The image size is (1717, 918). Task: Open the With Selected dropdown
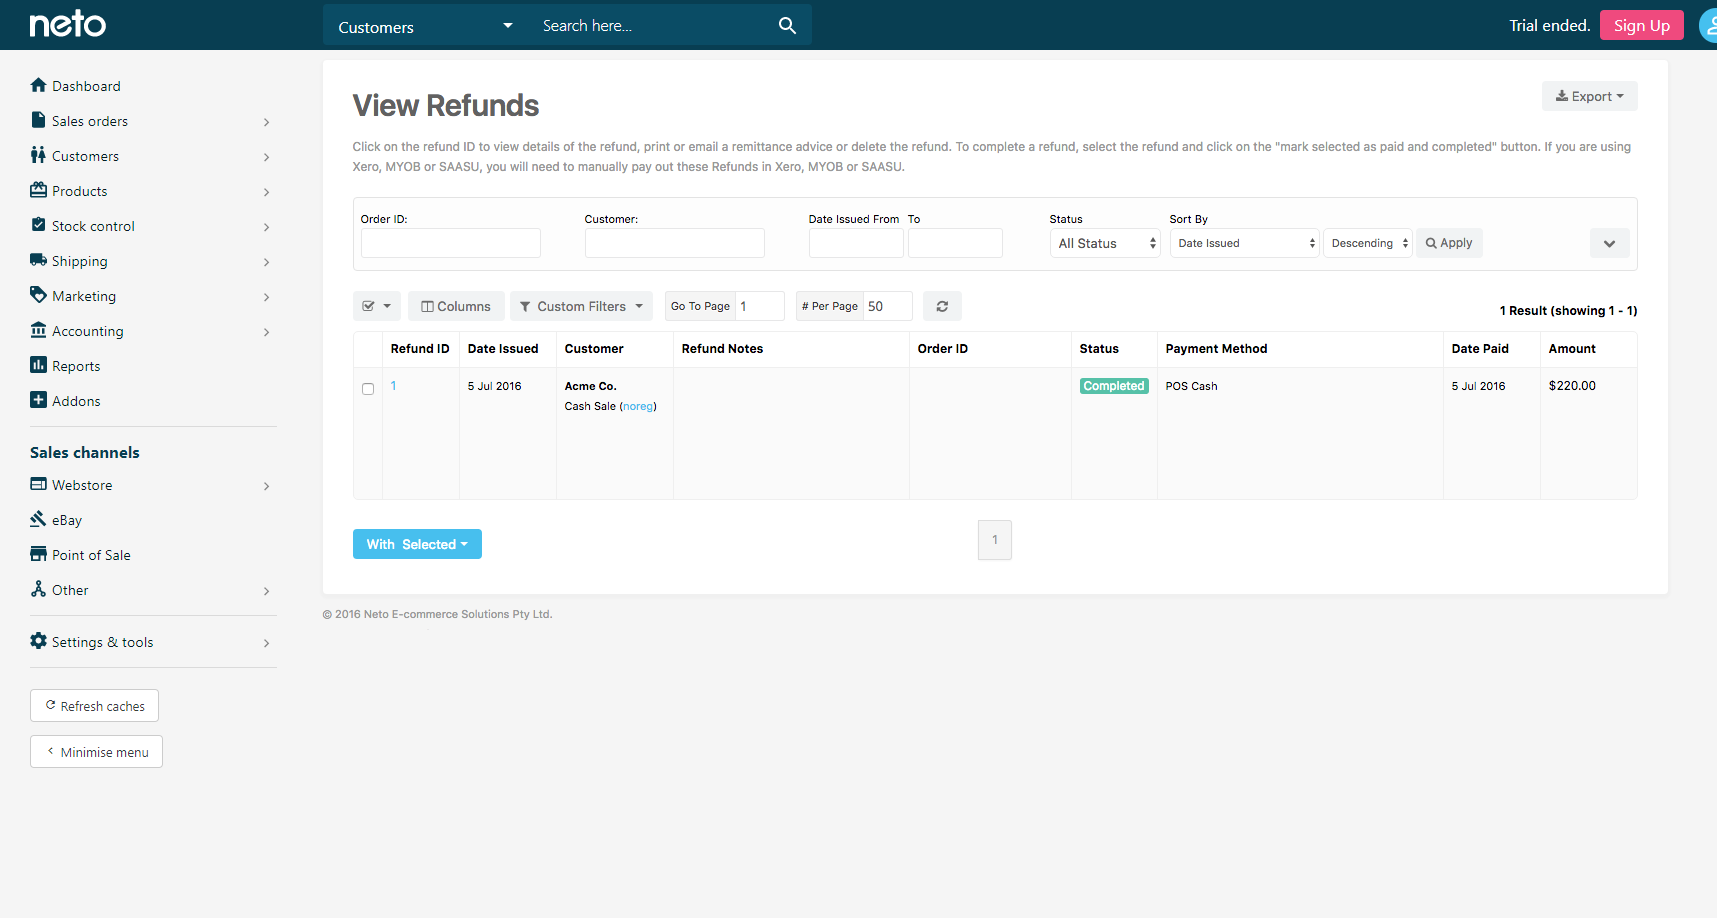[x=417, y=544]
